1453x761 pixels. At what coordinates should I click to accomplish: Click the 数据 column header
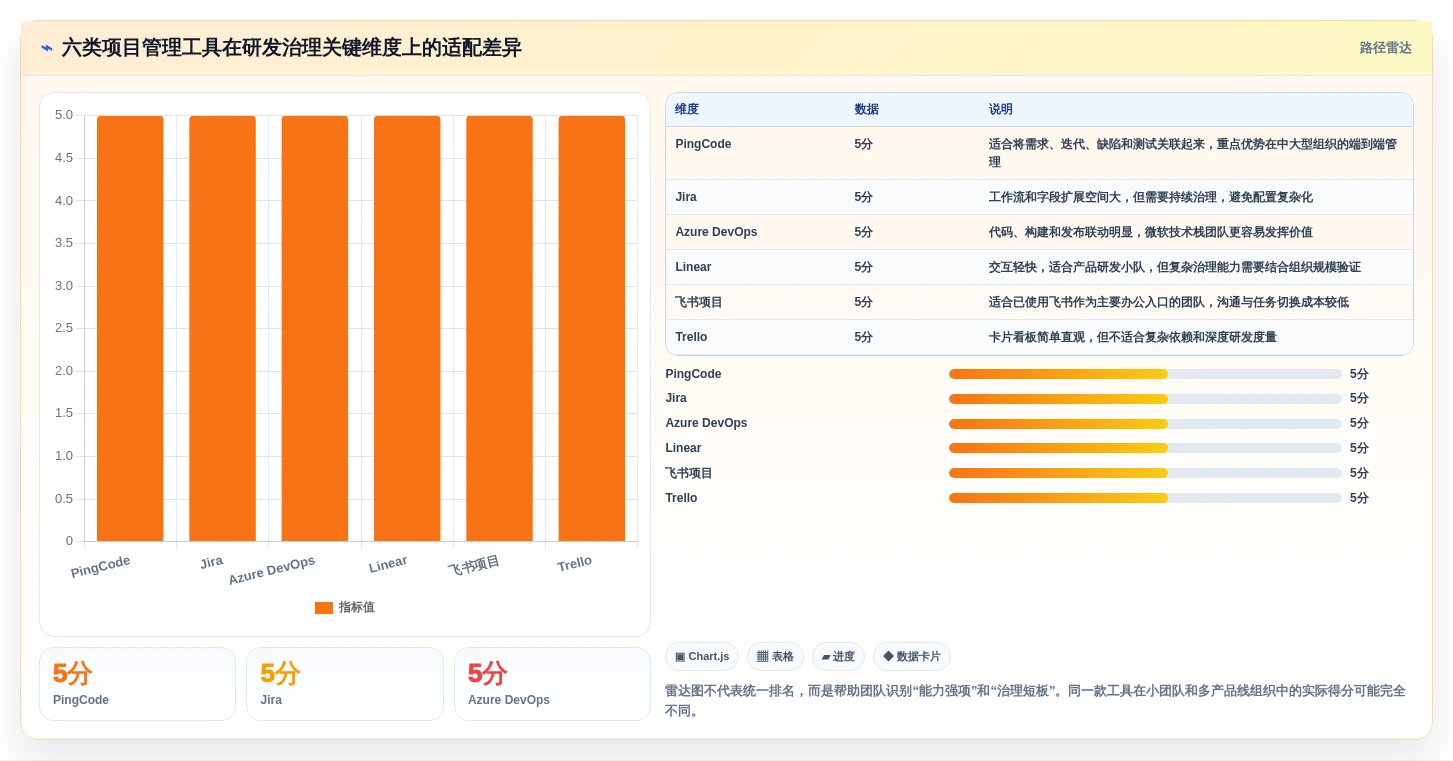click(866, 109)
